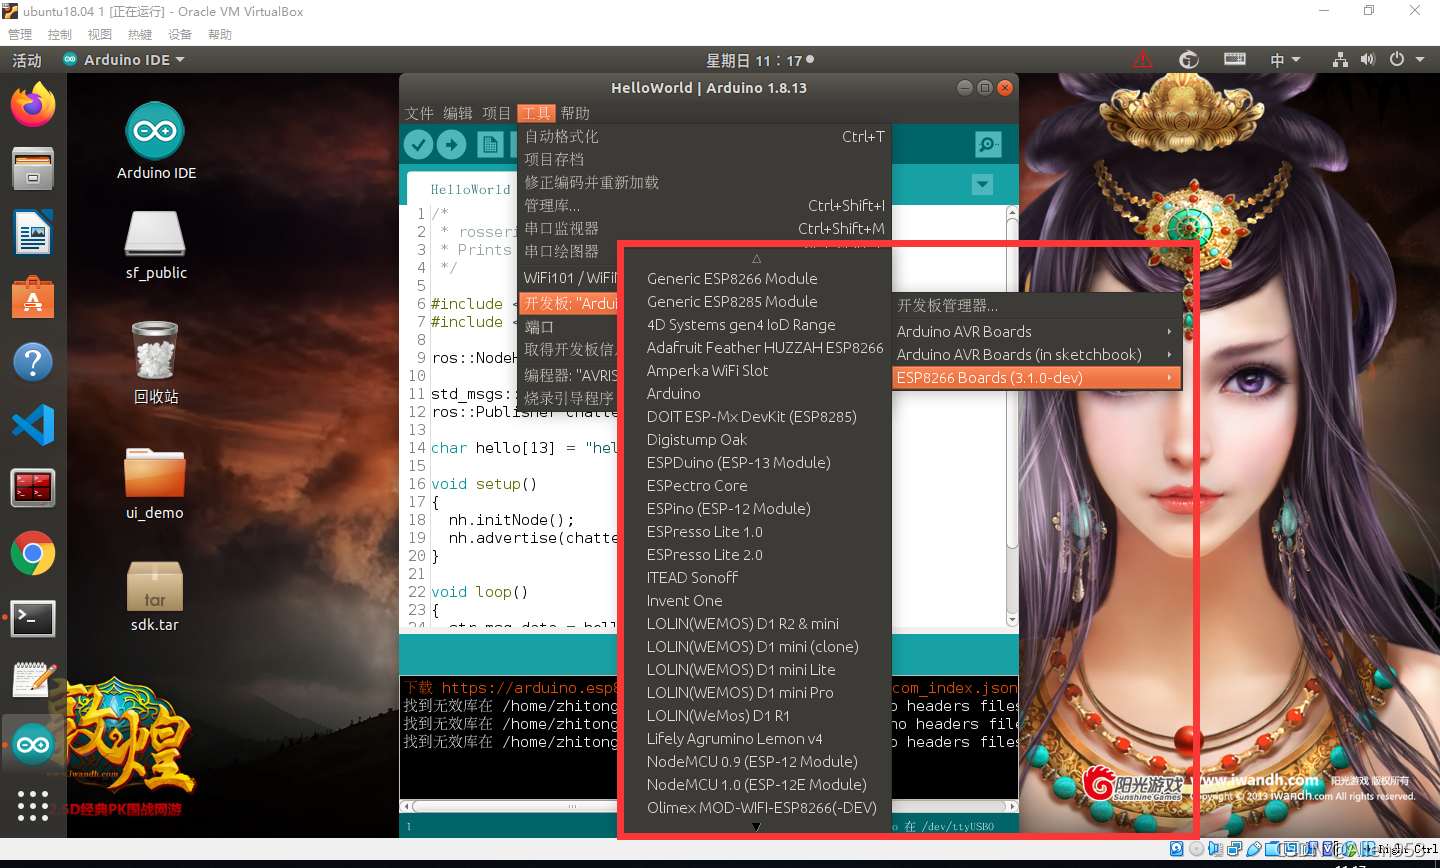Open Ubuntu Software from the dock
This screenshot has height=868, width=1440.
click(33, 298)
